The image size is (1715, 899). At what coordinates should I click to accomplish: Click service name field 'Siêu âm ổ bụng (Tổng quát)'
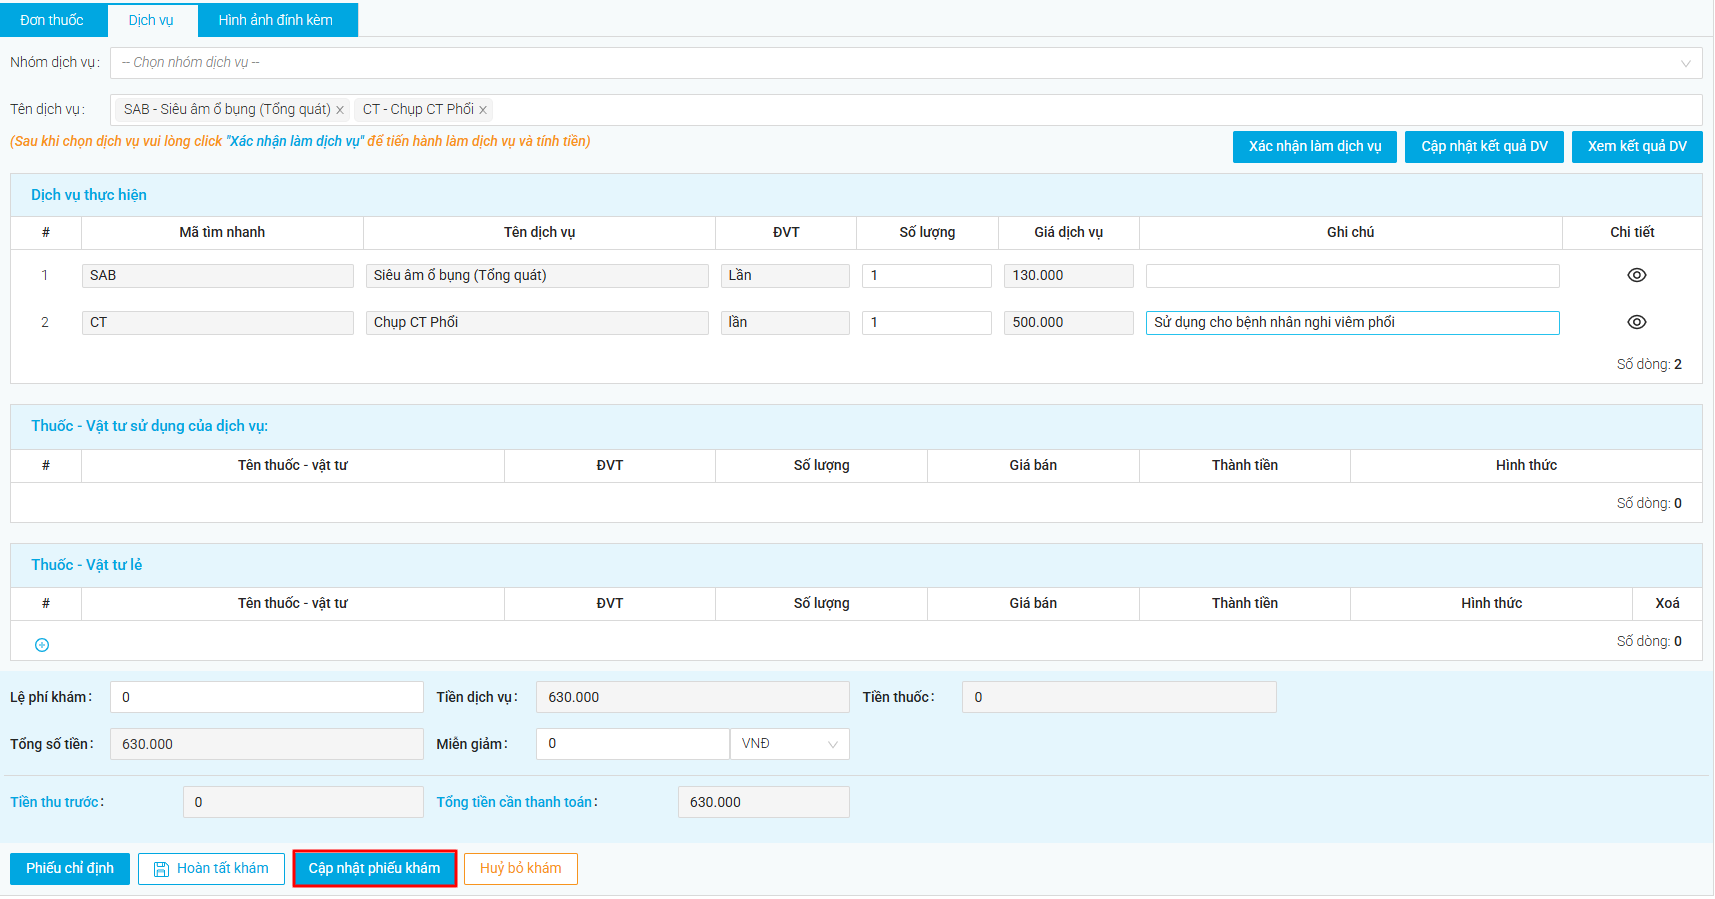click(537, 276)
